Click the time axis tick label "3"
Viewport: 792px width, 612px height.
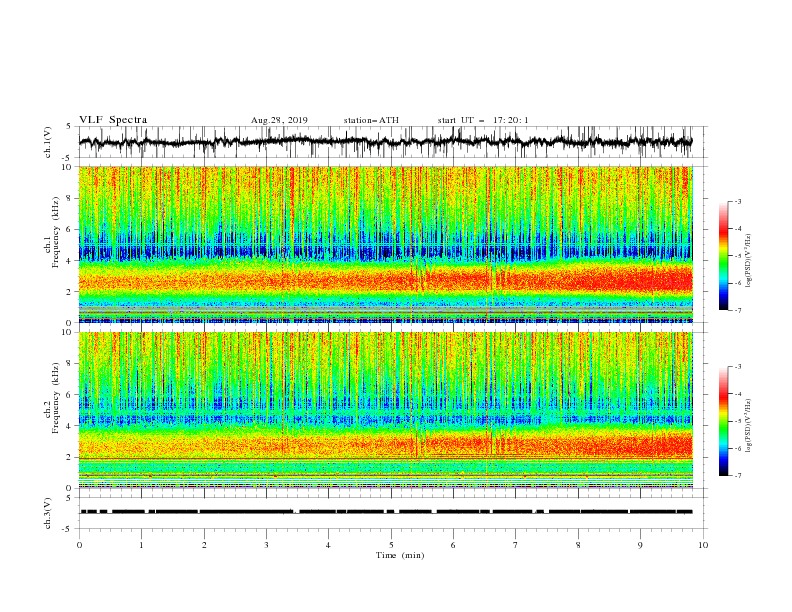point(266,545)
